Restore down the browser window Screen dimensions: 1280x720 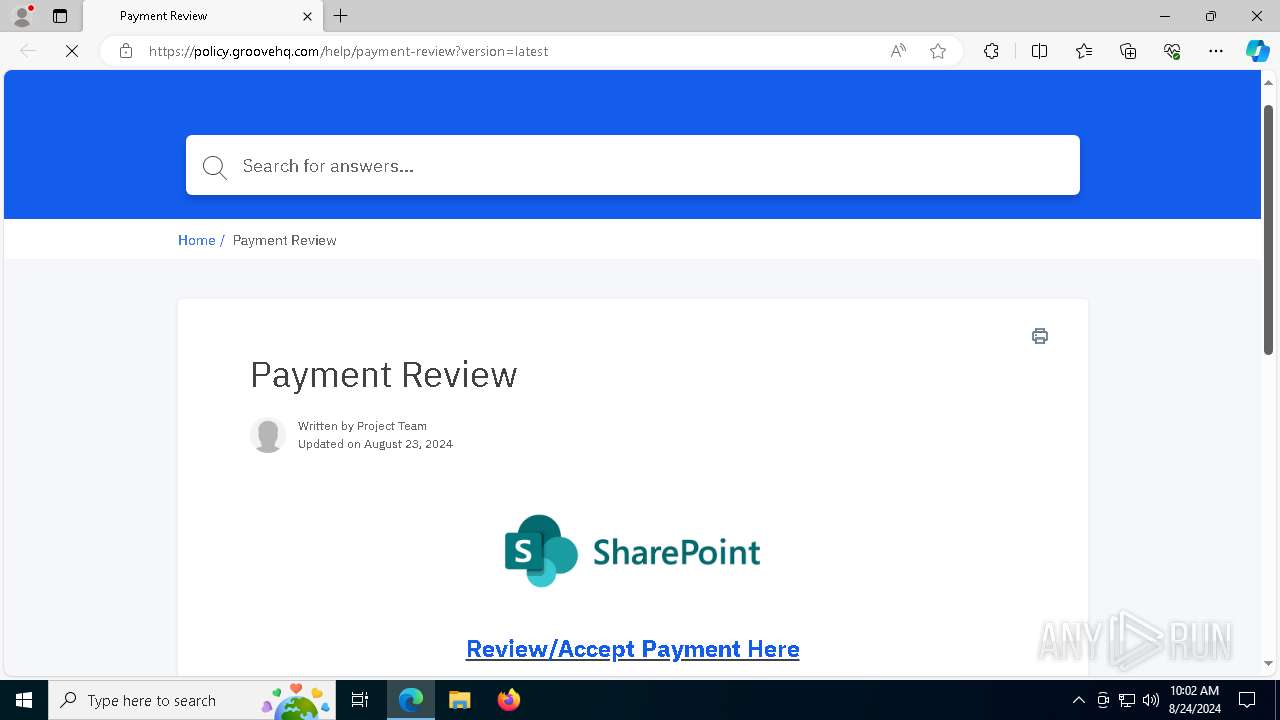click(x=1211, y=16)
